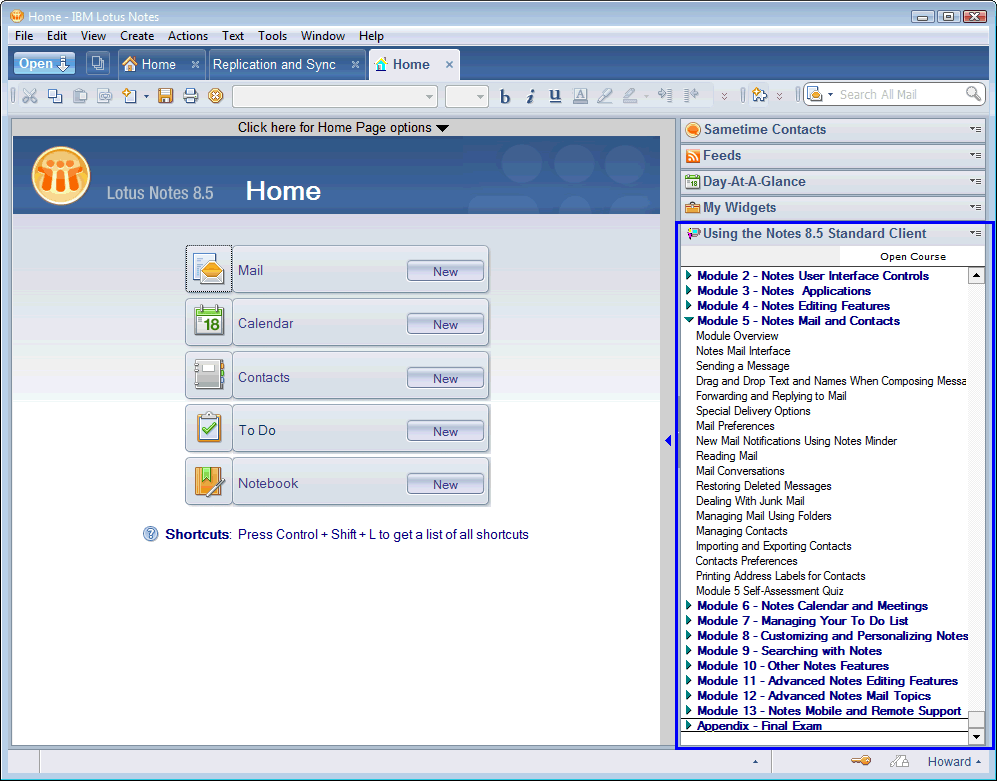This screenshot has height=781, width=997.
Task: Open the Notebook icon on Home page
Action: tap(209, 481)
